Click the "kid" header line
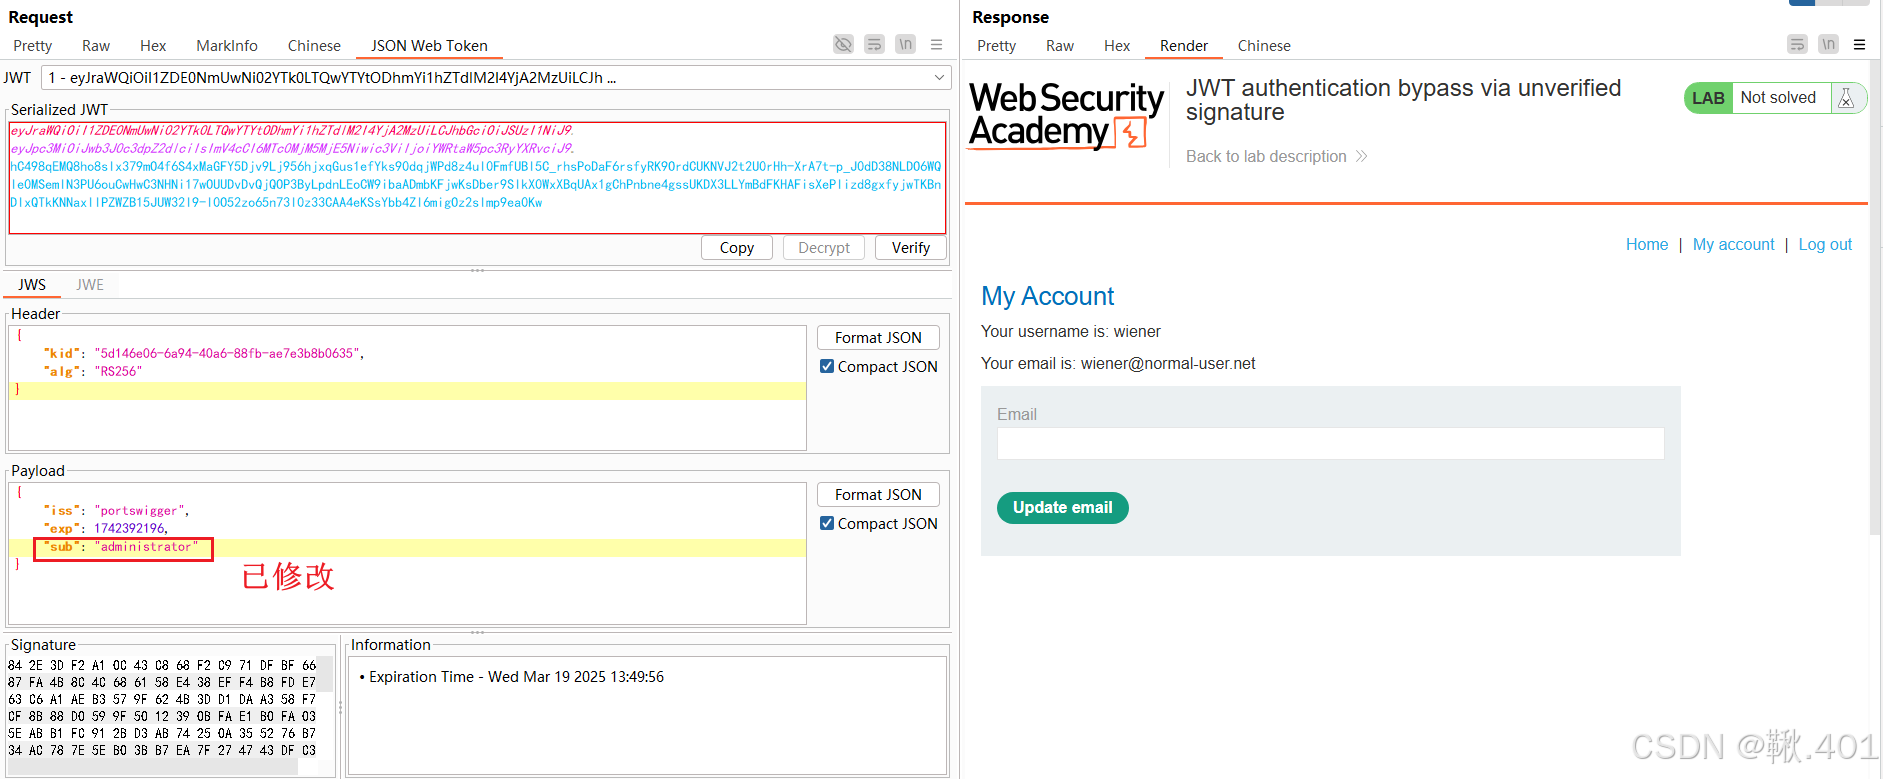Image resolution: width=1883 pixels, height=779 pixels. coord(203,353)
